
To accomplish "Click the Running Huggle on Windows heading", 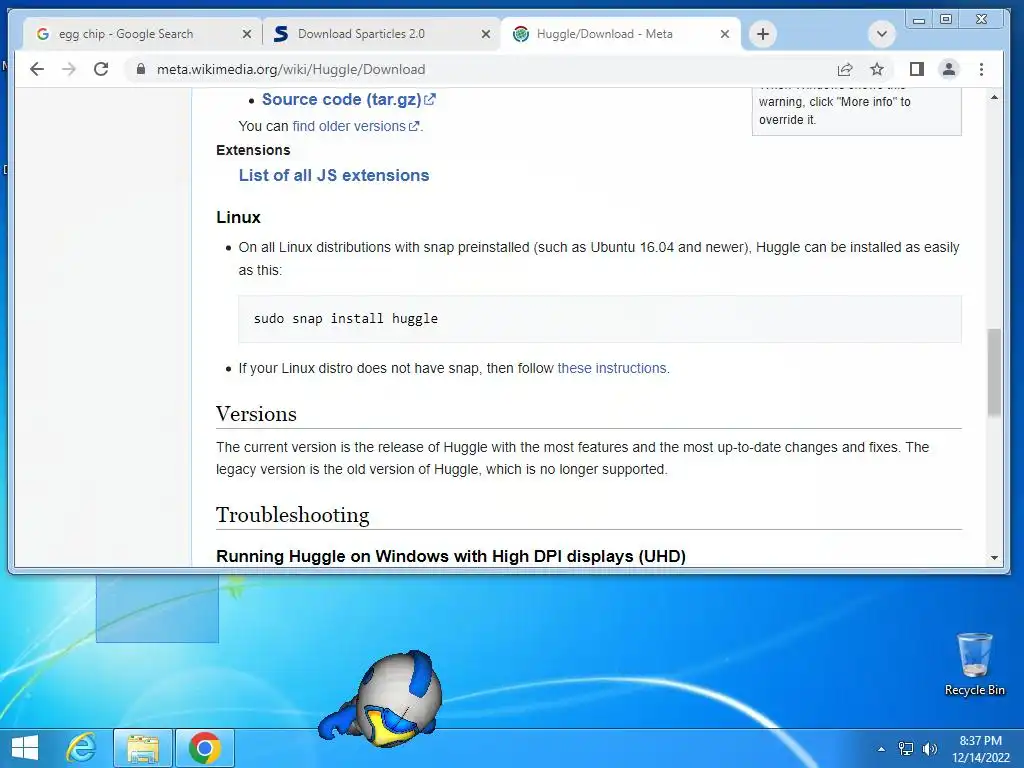I will (451, 556).
